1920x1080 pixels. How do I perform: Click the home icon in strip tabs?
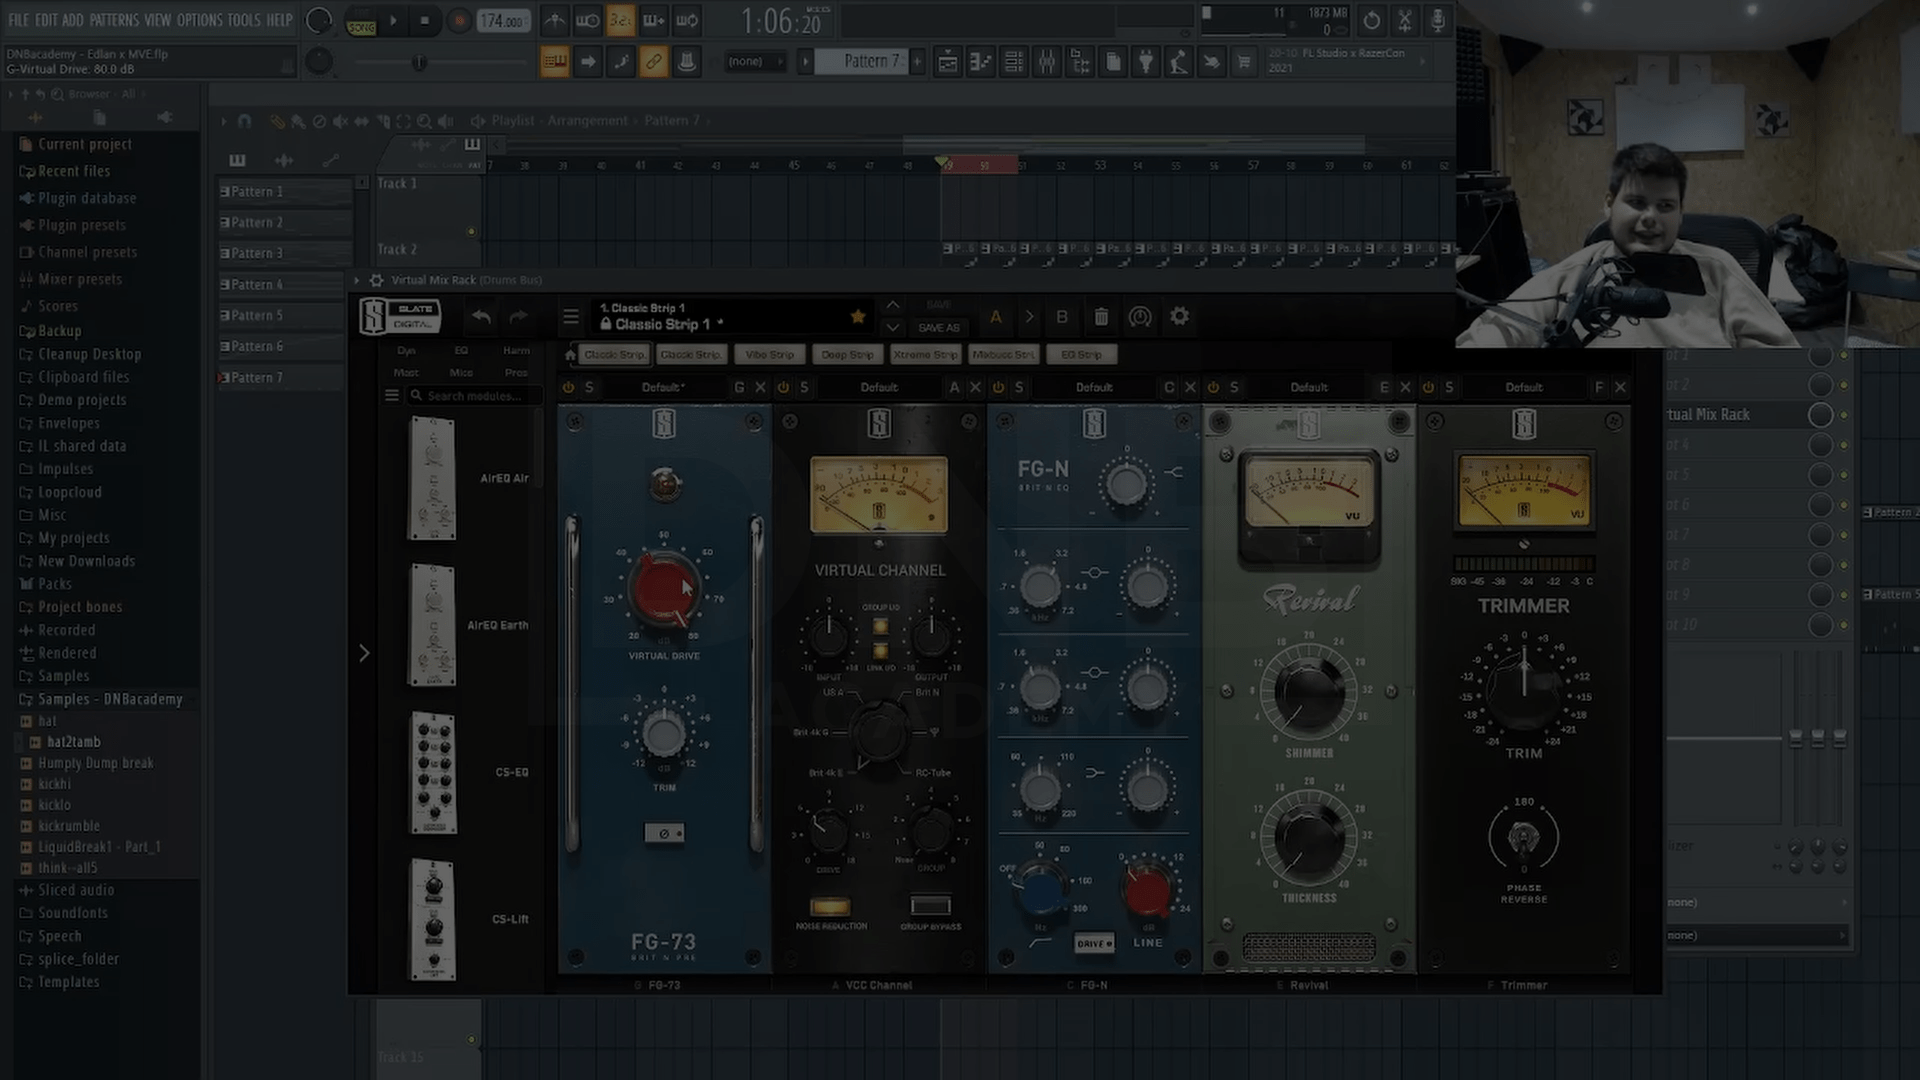pos(570,355)
